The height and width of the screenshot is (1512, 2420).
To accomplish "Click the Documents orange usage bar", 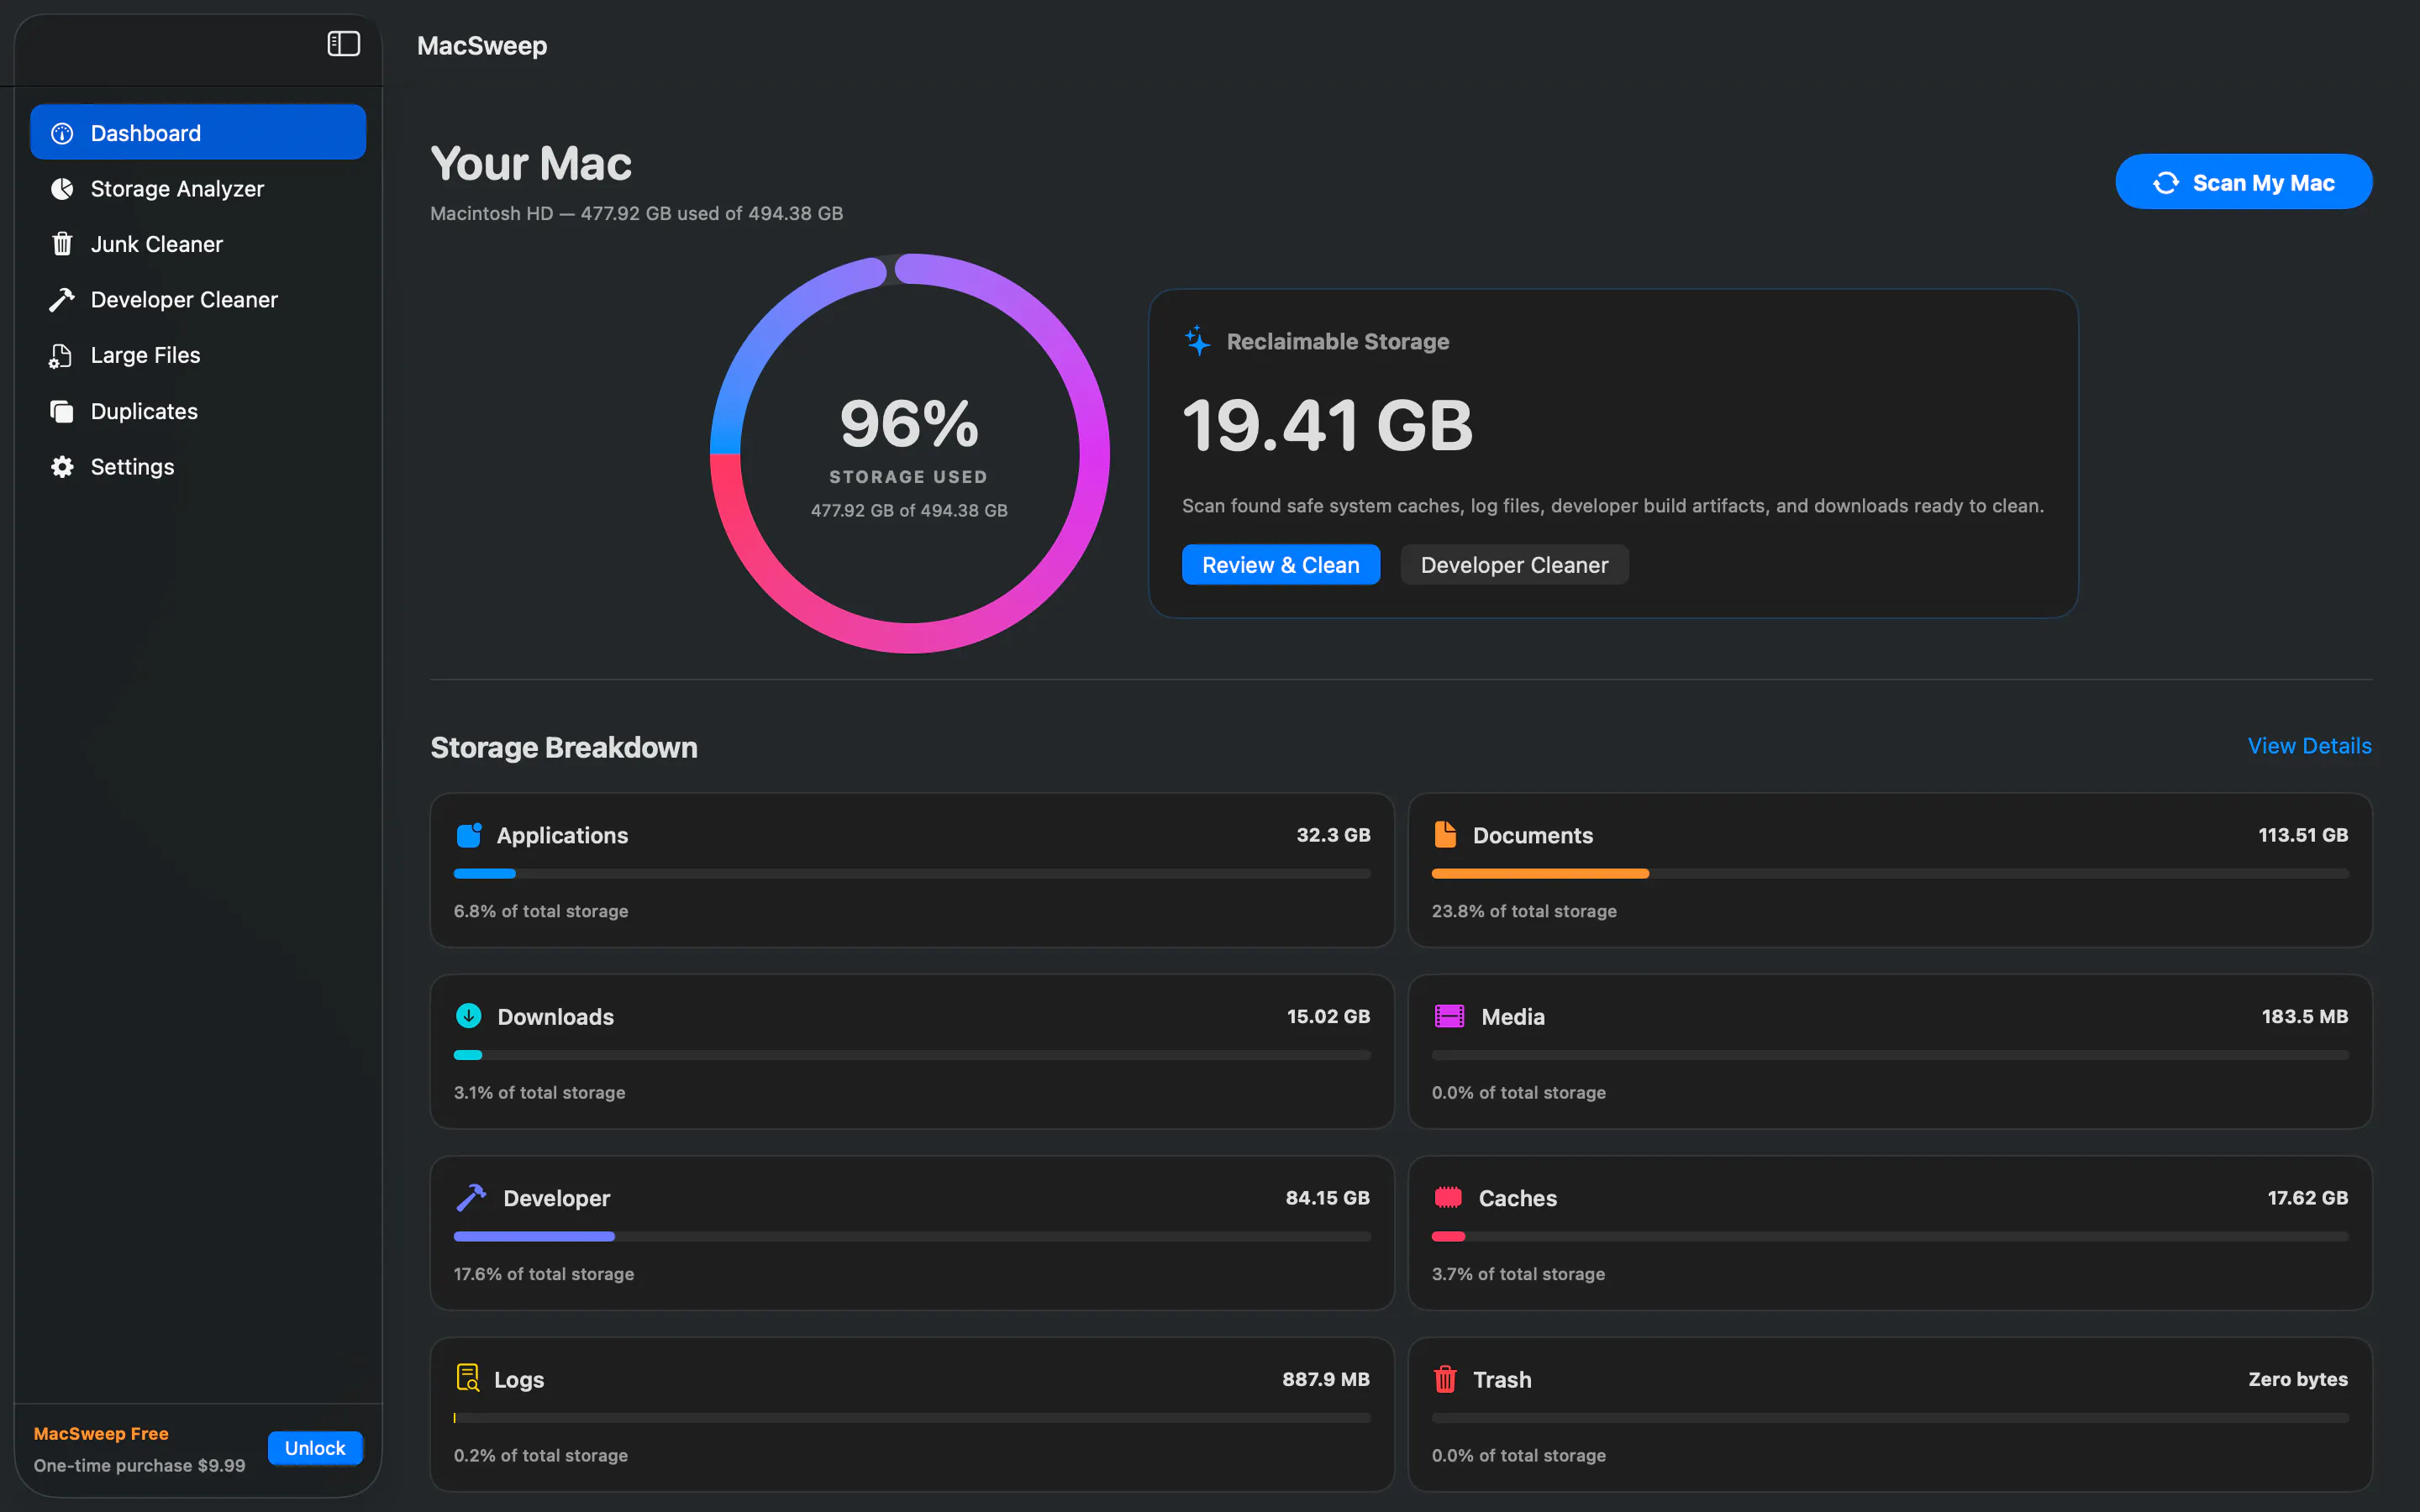I will (x=1540, y=874).
